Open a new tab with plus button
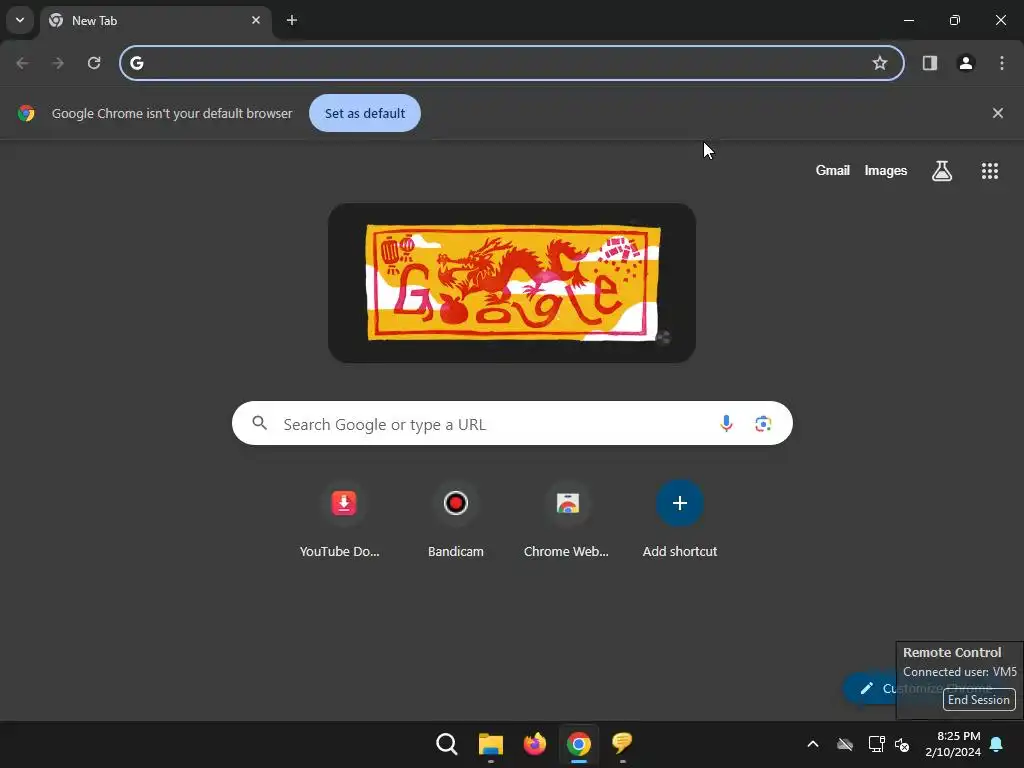 click(292, 20)
